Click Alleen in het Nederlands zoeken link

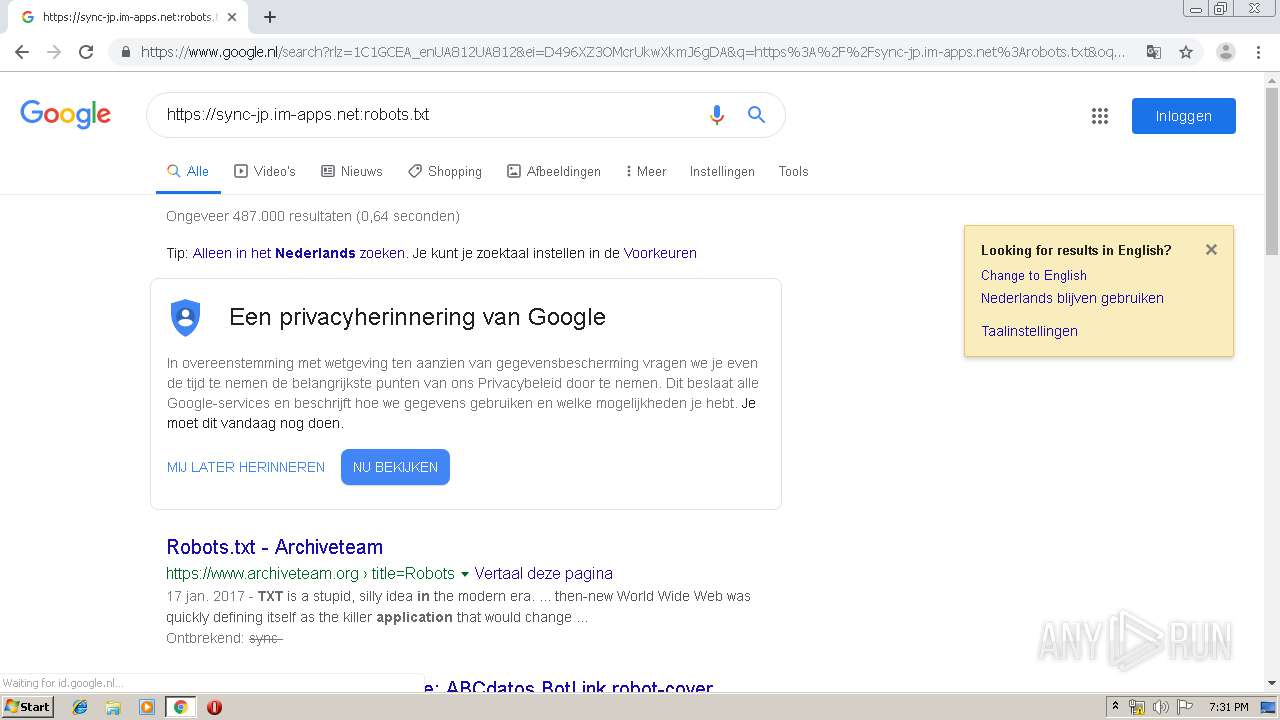pyautogui.click(x=299, y=253)
